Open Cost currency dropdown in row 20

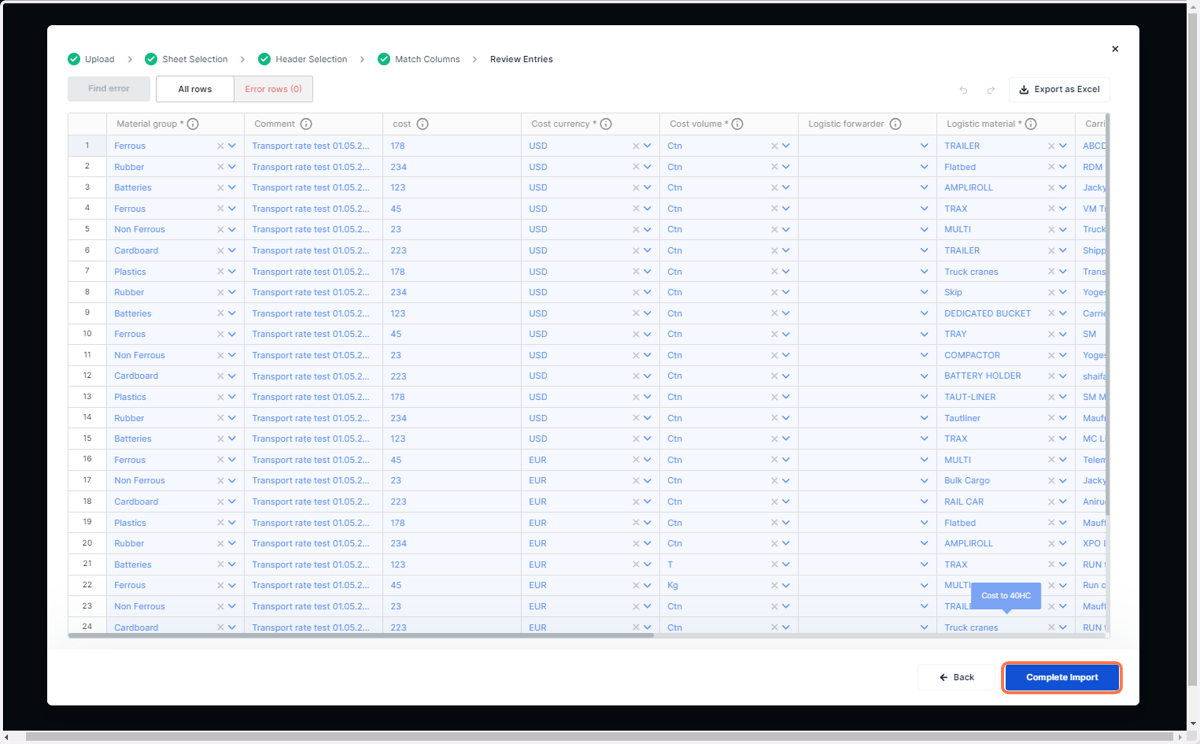tap(647, 544)
